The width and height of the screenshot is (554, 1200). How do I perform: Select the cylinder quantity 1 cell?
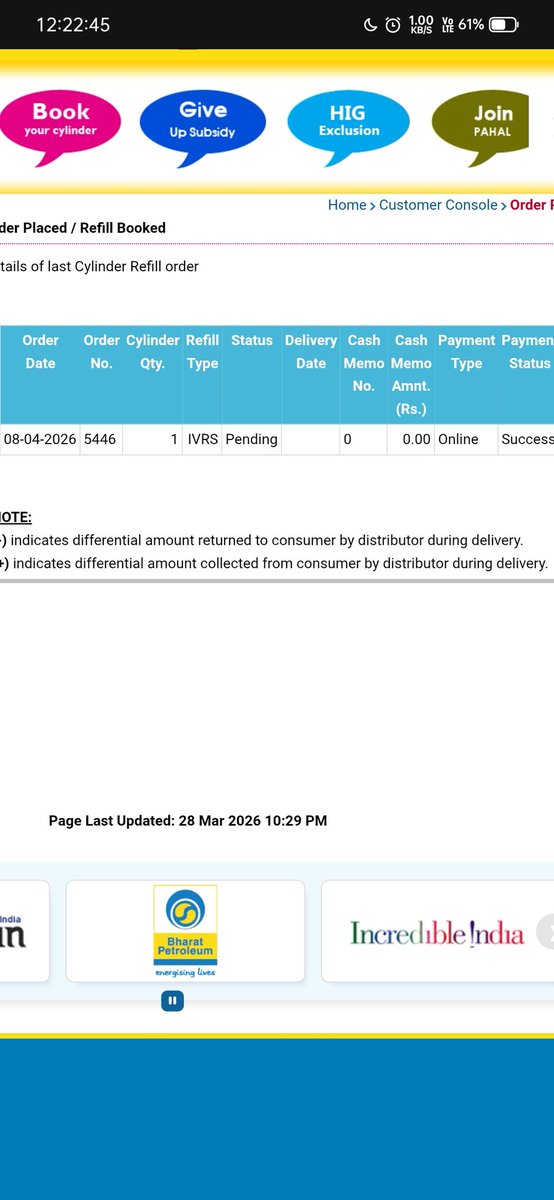pyautogui.click(x=153, y=439)
